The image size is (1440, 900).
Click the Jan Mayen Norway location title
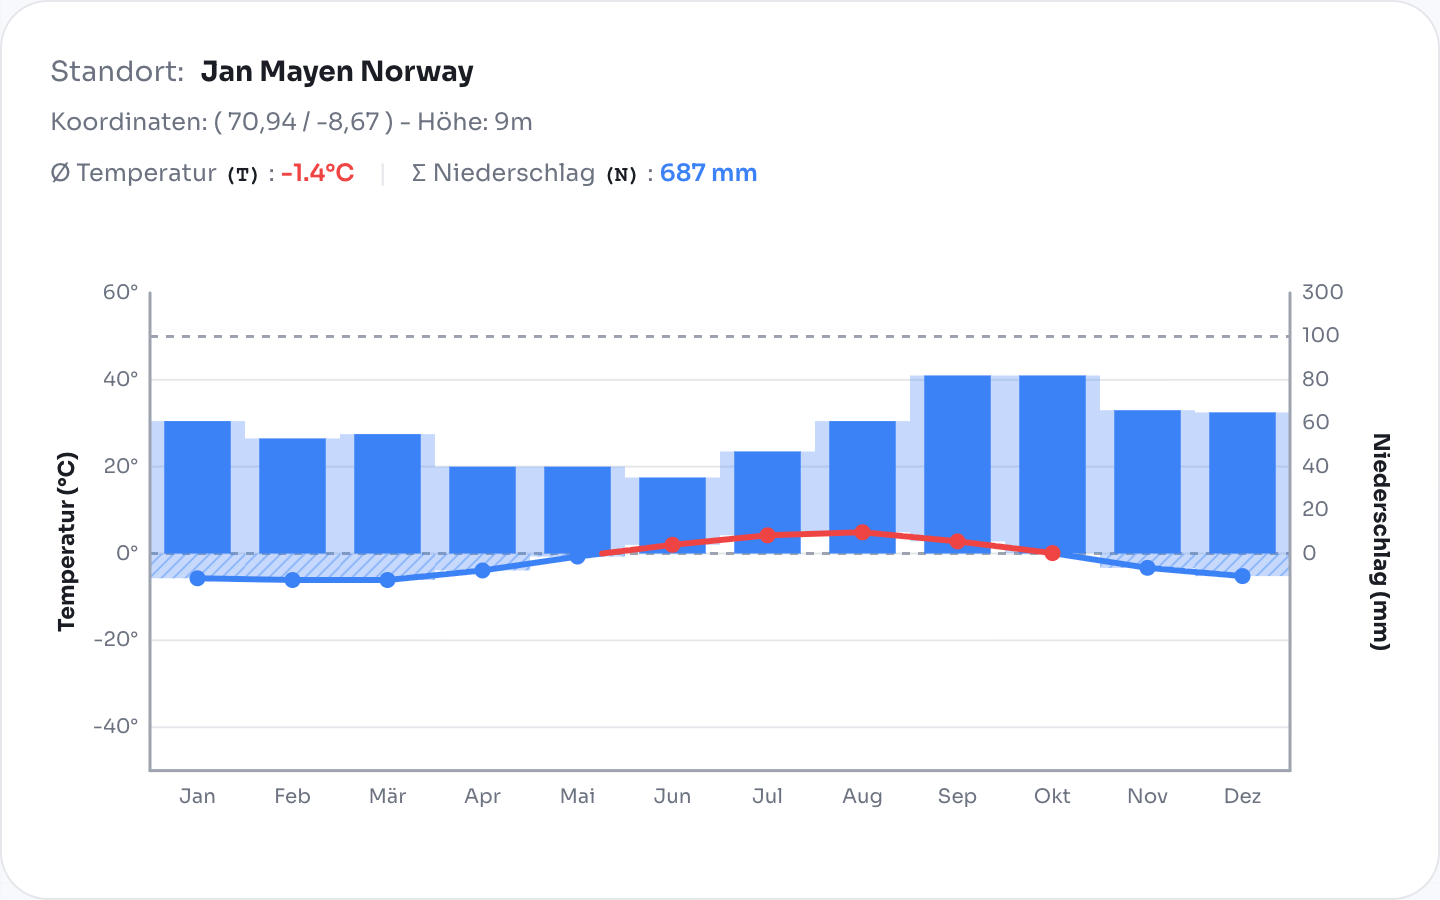337,72
